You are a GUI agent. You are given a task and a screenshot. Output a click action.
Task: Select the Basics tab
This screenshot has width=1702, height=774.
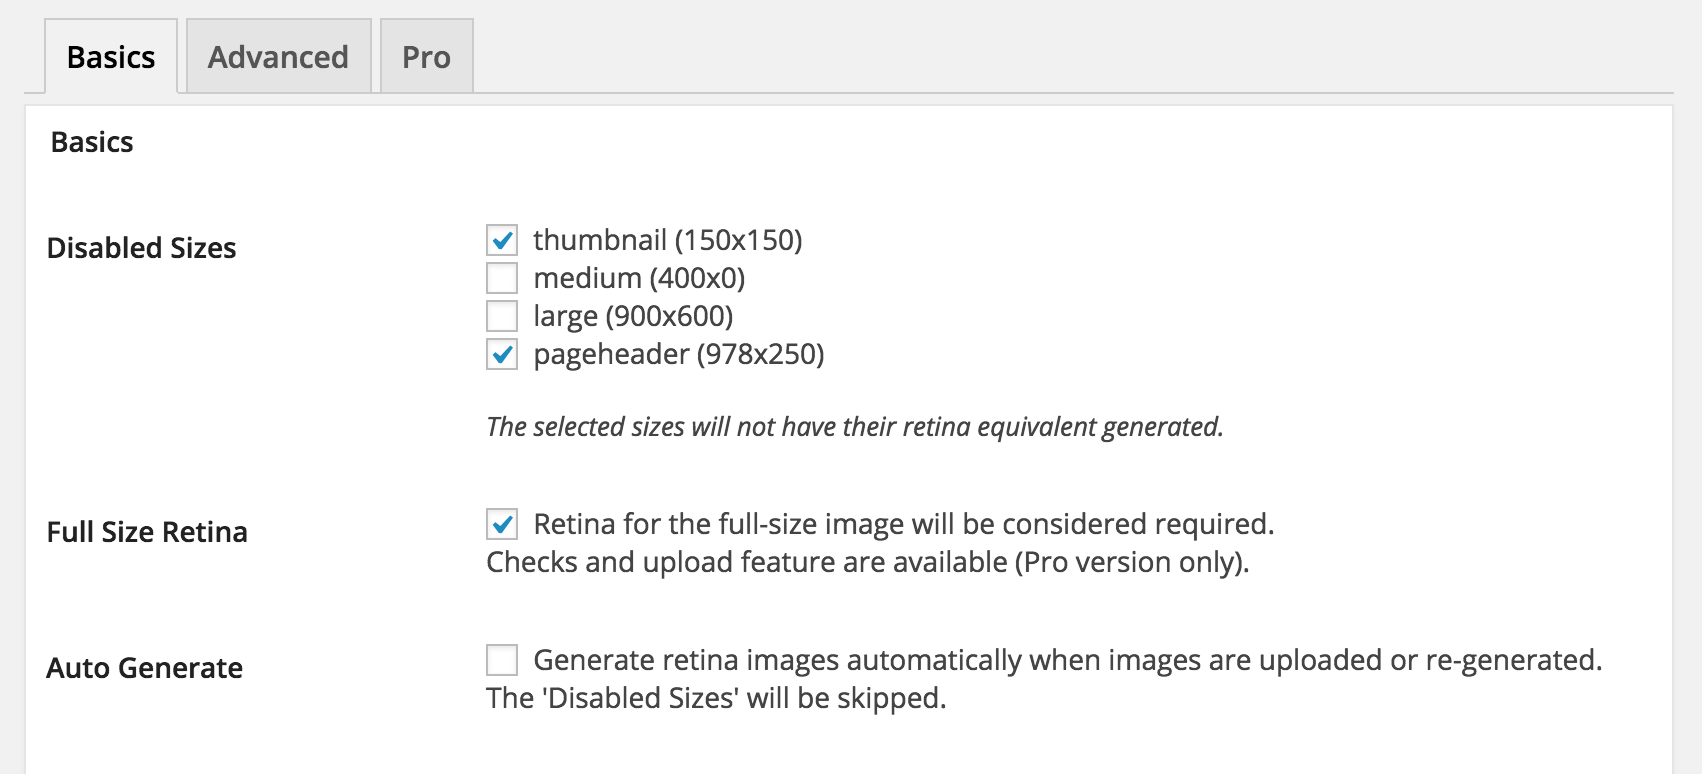coord(111,57)
